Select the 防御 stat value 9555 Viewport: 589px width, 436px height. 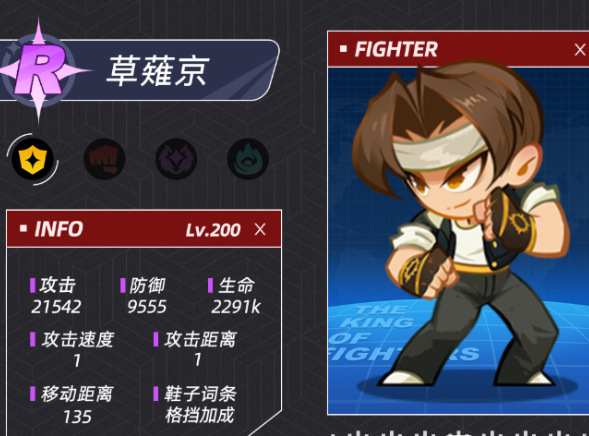point(147,307)
